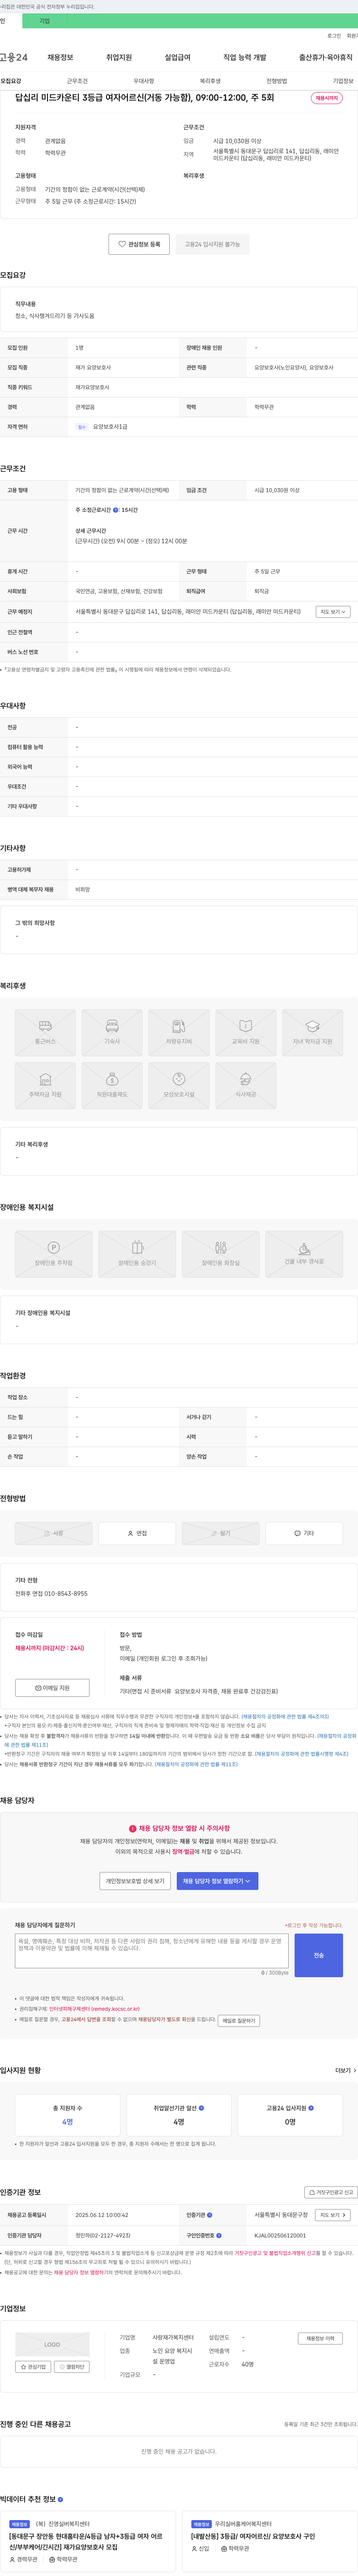Click info icon beside 빅데이터 추천 정보
Image resolution: width=358 pixels, height=2576 pixels.
pyautogui.click(x=60, y=2499)
